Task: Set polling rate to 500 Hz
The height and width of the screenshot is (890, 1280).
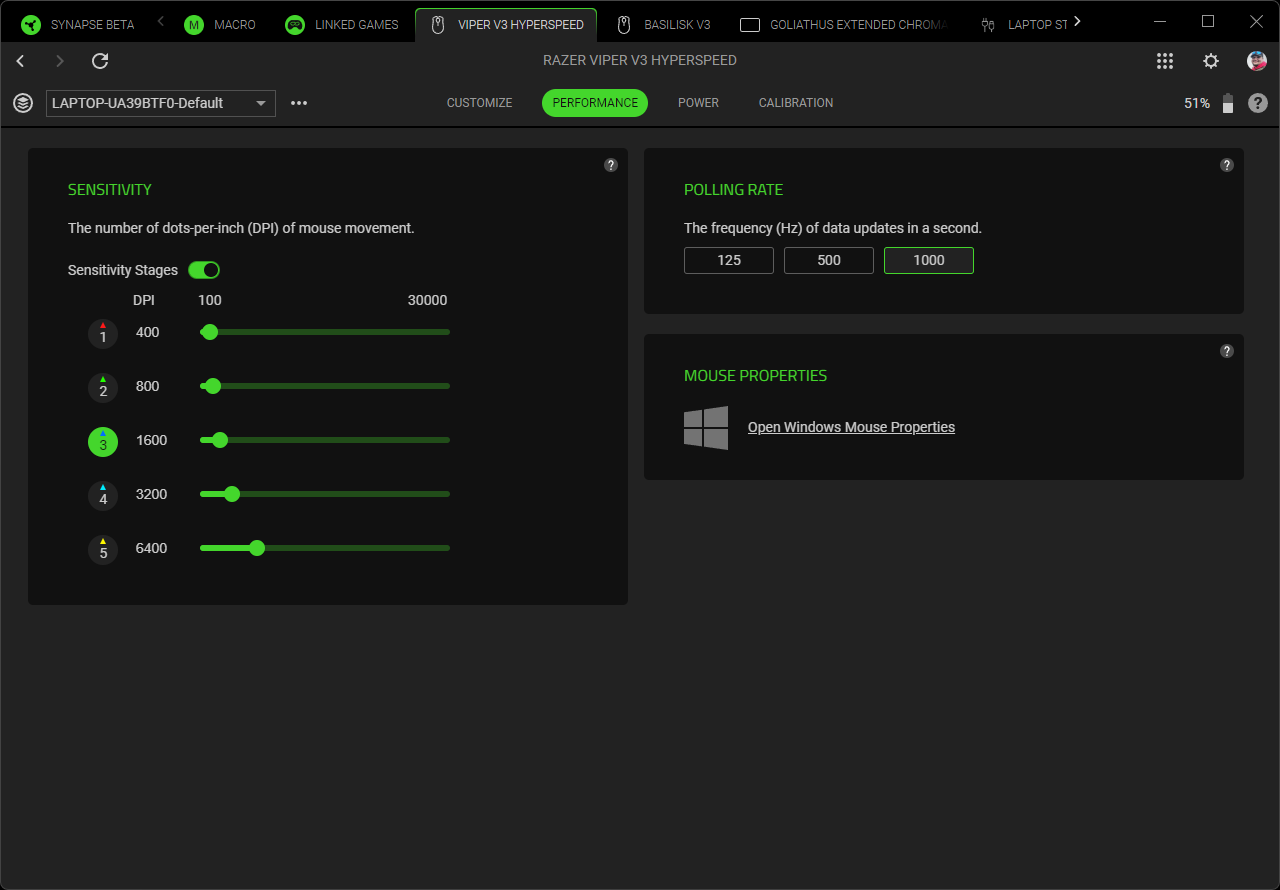Action: [x=829, y=260]
